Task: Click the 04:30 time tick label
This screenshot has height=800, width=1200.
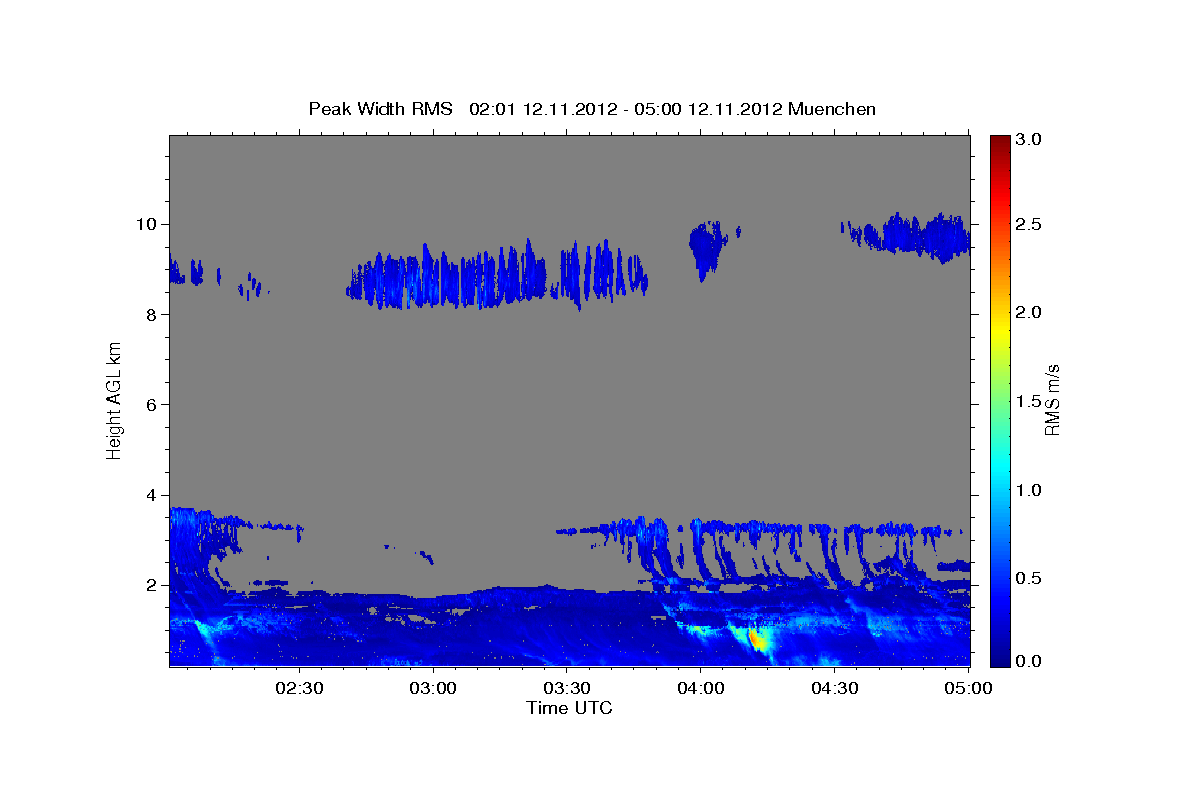Action: [834, 688]
